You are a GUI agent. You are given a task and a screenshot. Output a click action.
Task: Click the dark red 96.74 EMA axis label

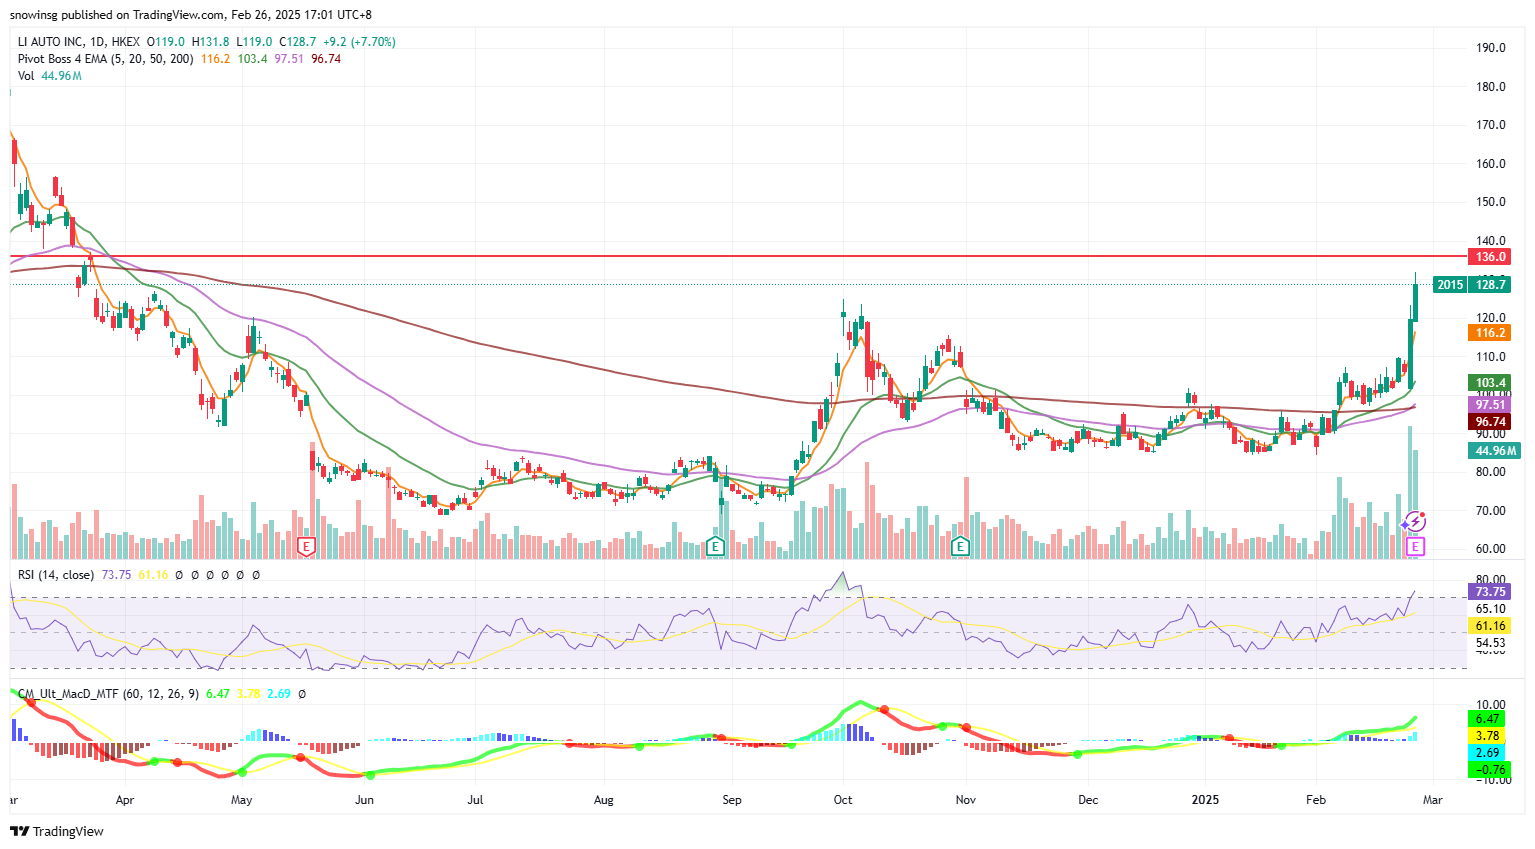coord(1490,422)
